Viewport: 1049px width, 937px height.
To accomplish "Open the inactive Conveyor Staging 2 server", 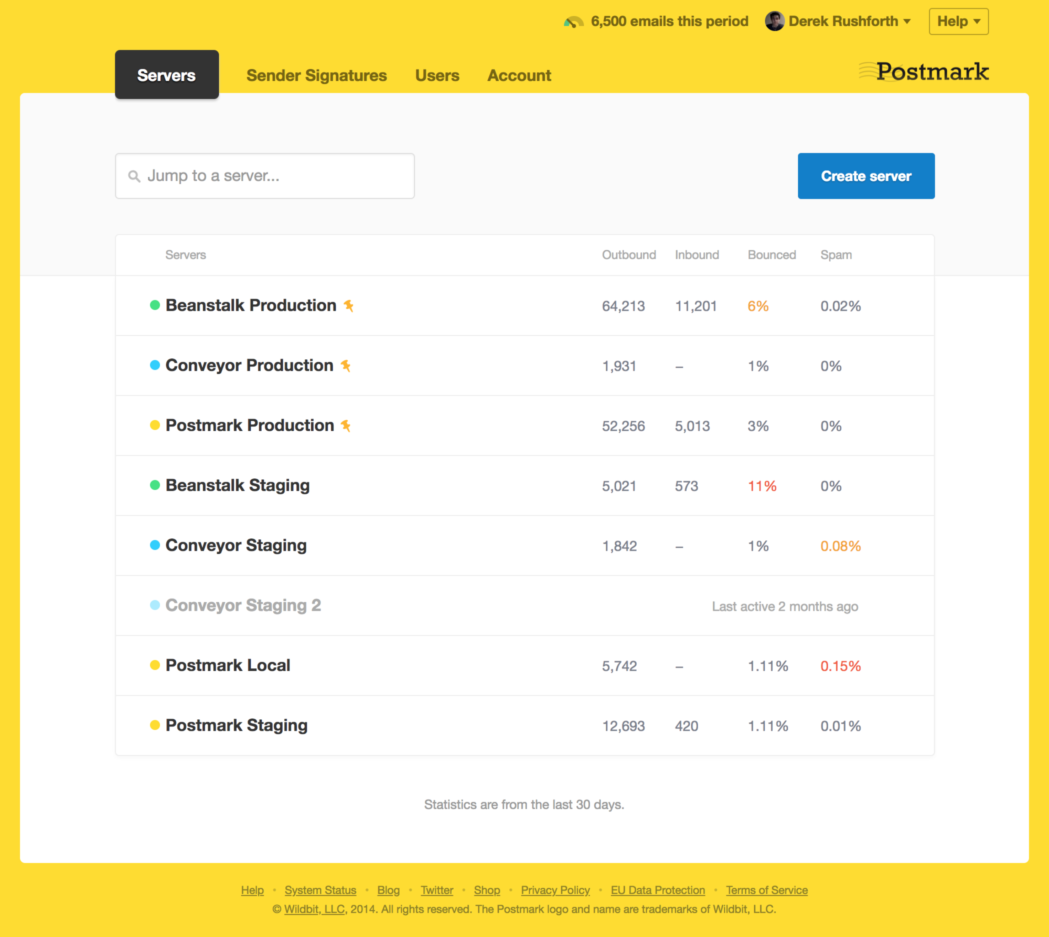I will pos(243,605).
